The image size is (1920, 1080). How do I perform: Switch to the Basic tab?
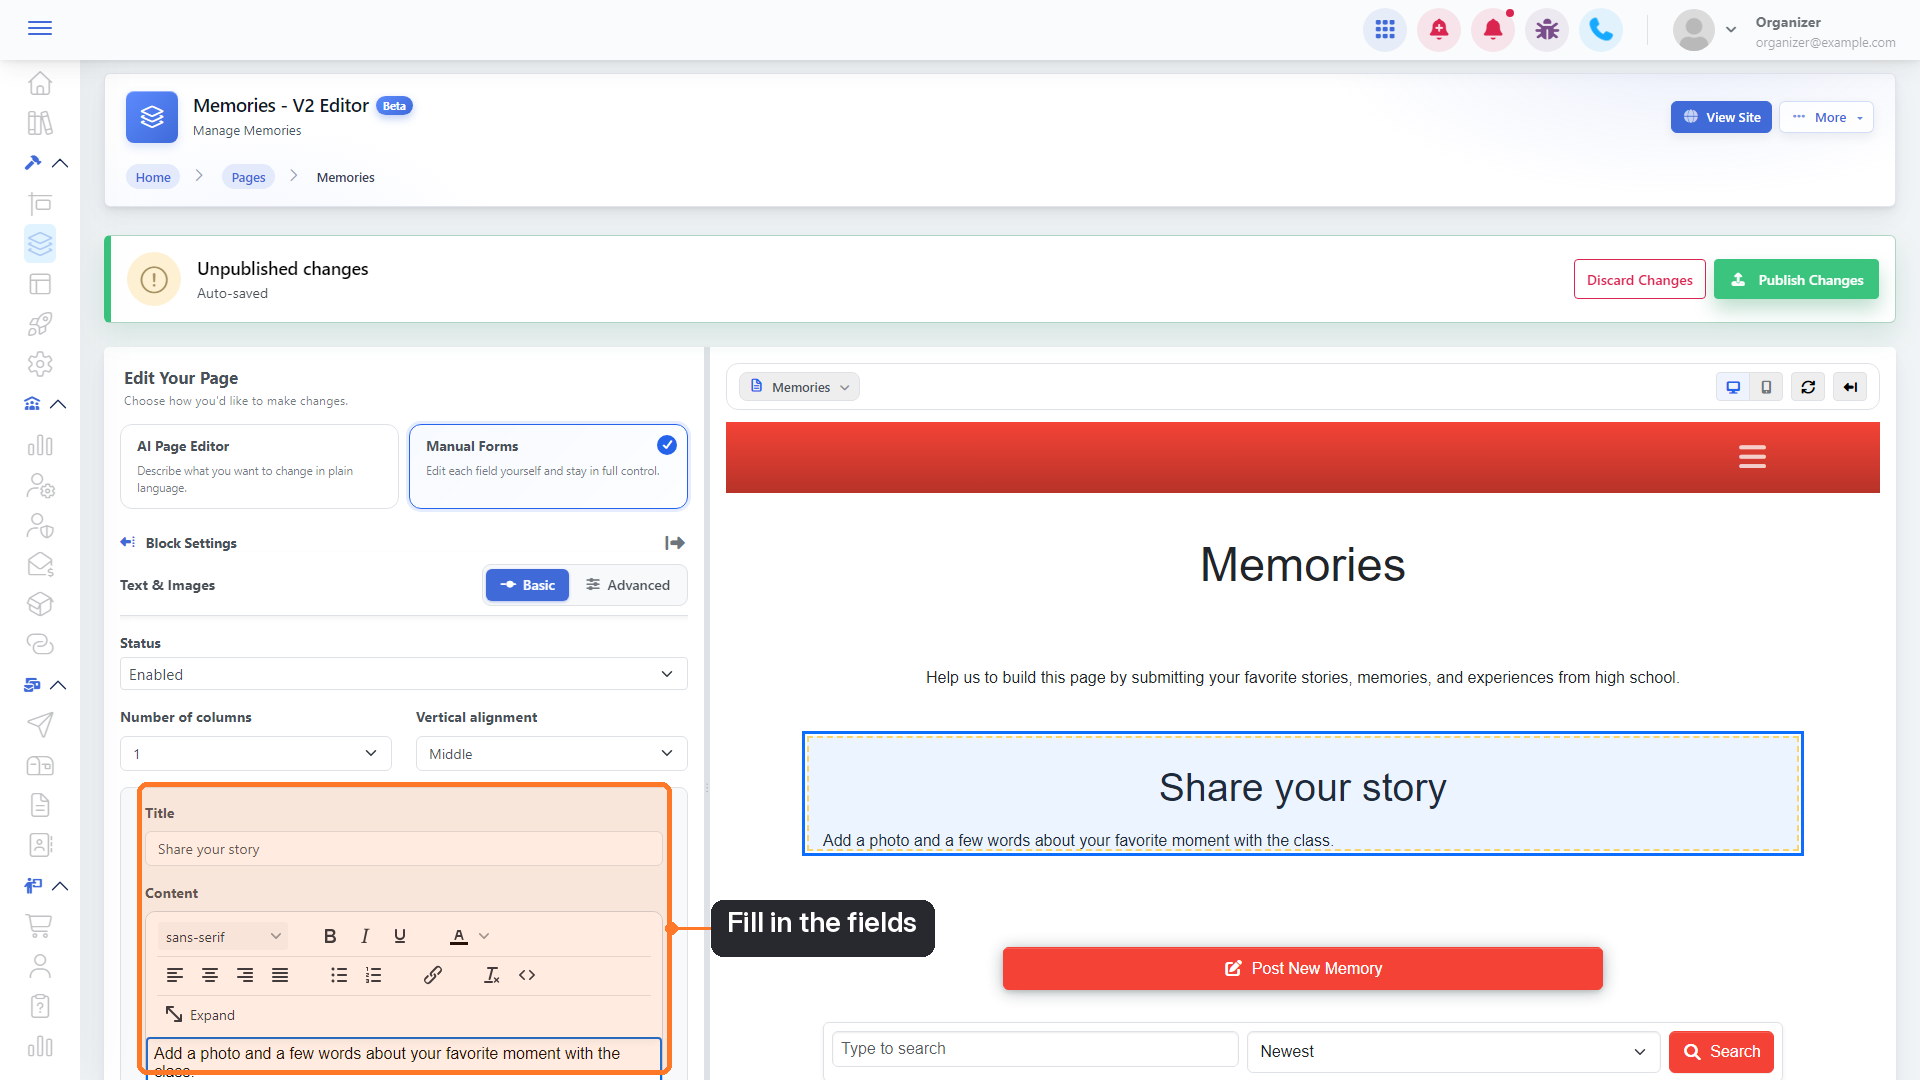point(527,585)
